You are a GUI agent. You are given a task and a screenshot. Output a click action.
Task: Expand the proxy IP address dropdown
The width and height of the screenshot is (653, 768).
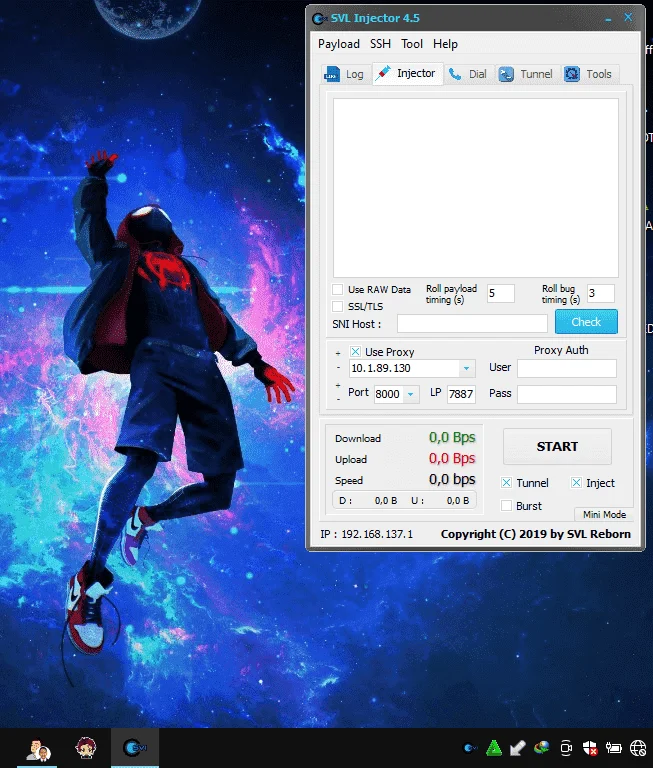466,368
